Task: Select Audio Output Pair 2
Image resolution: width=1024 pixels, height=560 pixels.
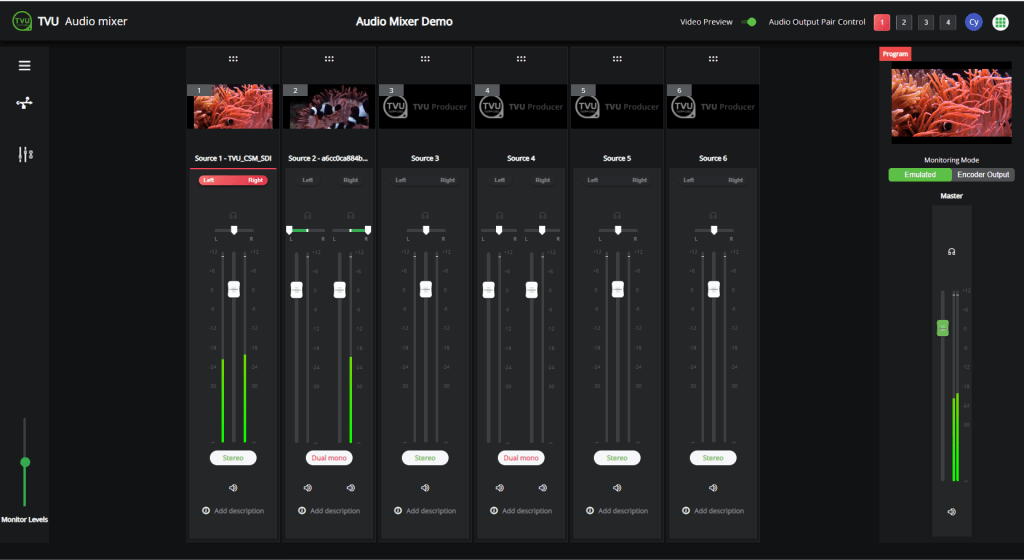Action: [x=903, y=22]
